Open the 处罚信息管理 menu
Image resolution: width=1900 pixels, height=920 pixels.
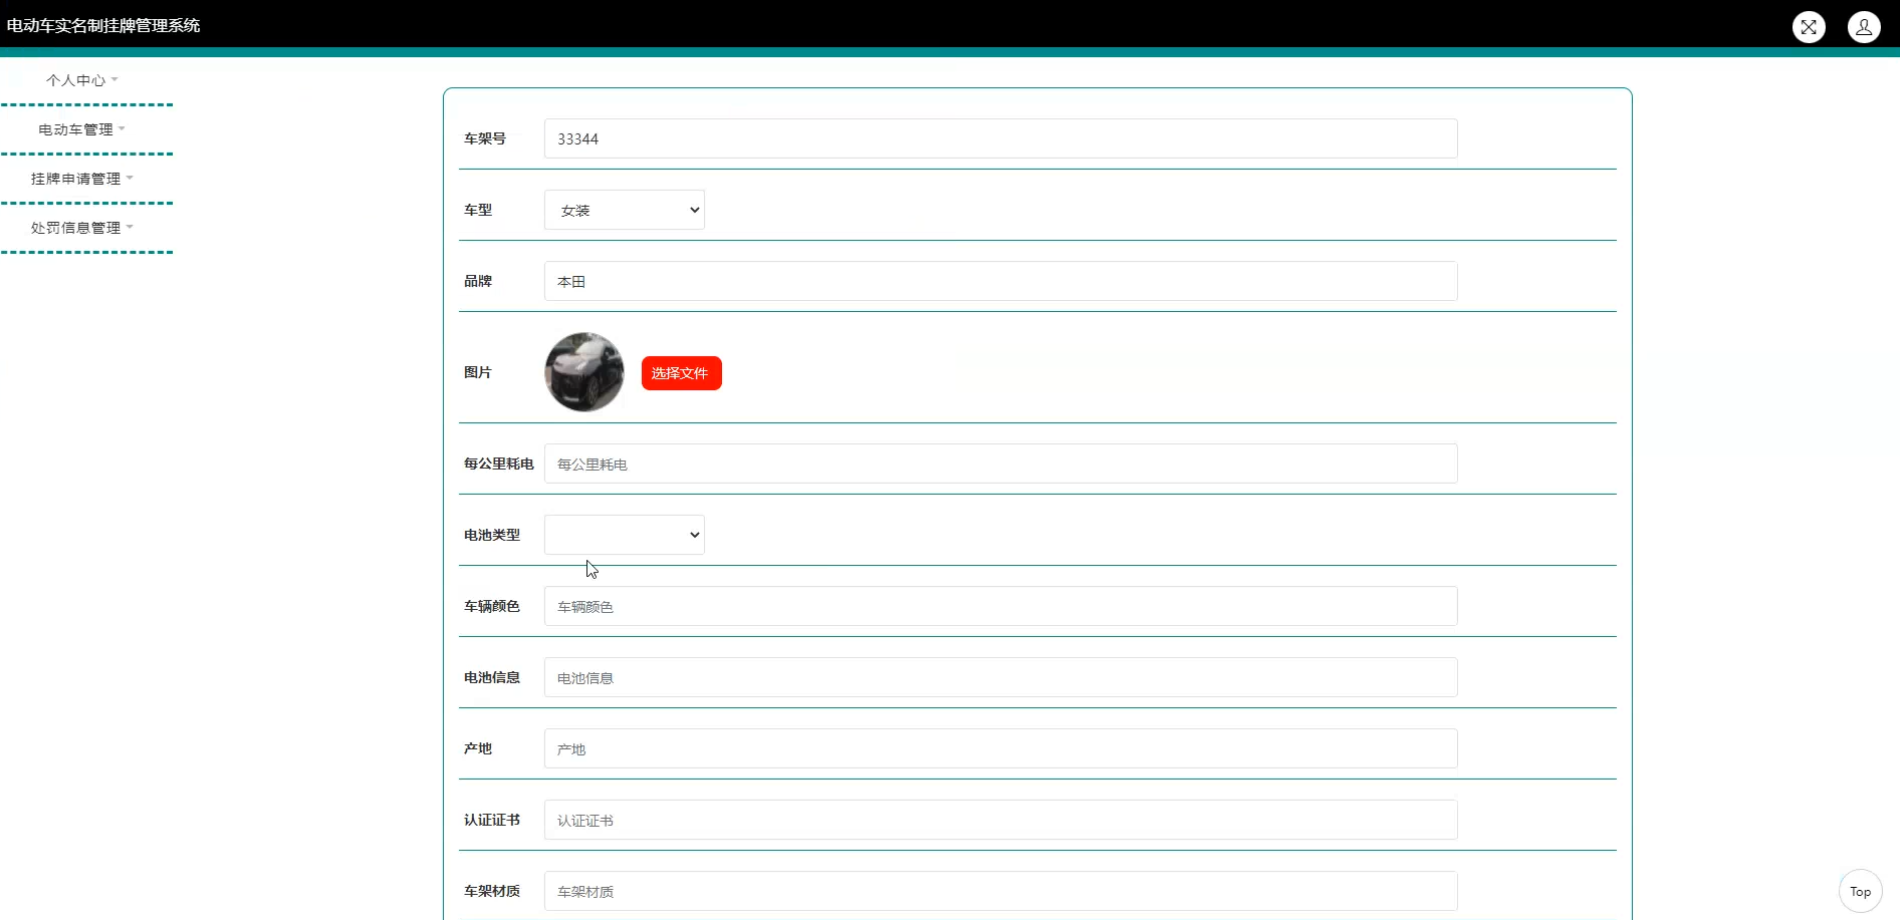click(82, 227)
